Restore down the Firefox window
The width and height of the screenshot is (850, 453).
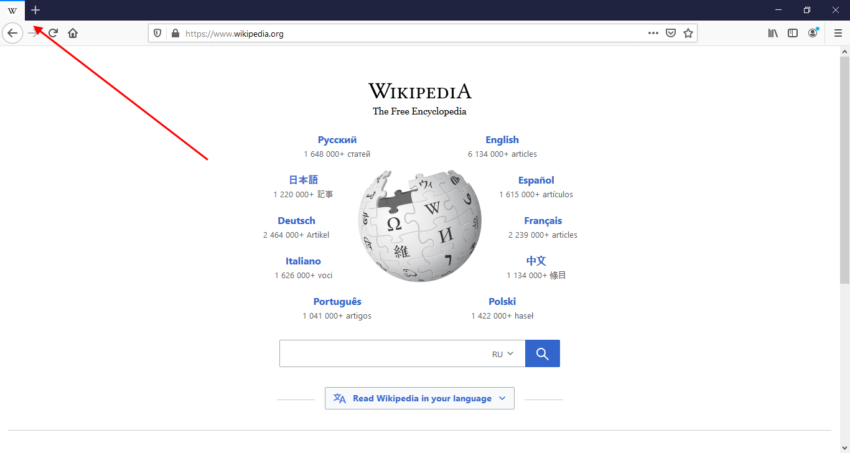coord(807,10)
